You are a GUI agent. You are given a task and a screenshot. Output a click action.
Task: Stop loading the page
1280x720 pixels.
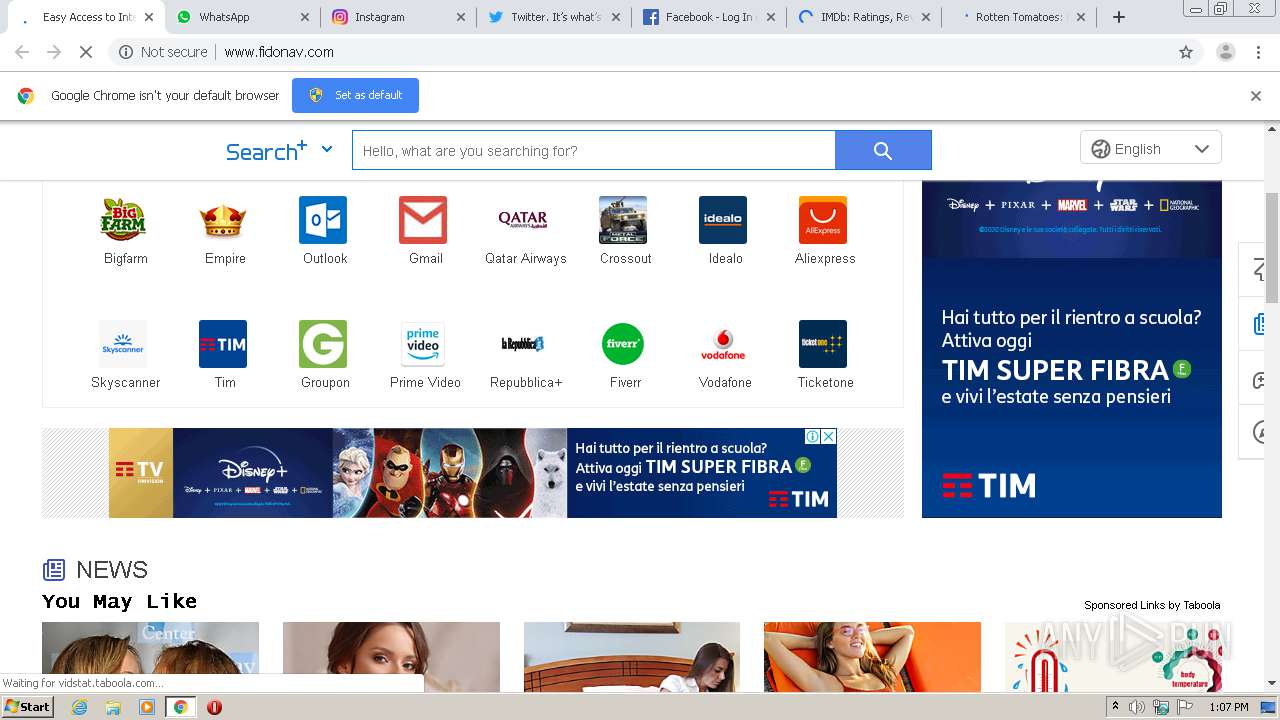point(86,52)
